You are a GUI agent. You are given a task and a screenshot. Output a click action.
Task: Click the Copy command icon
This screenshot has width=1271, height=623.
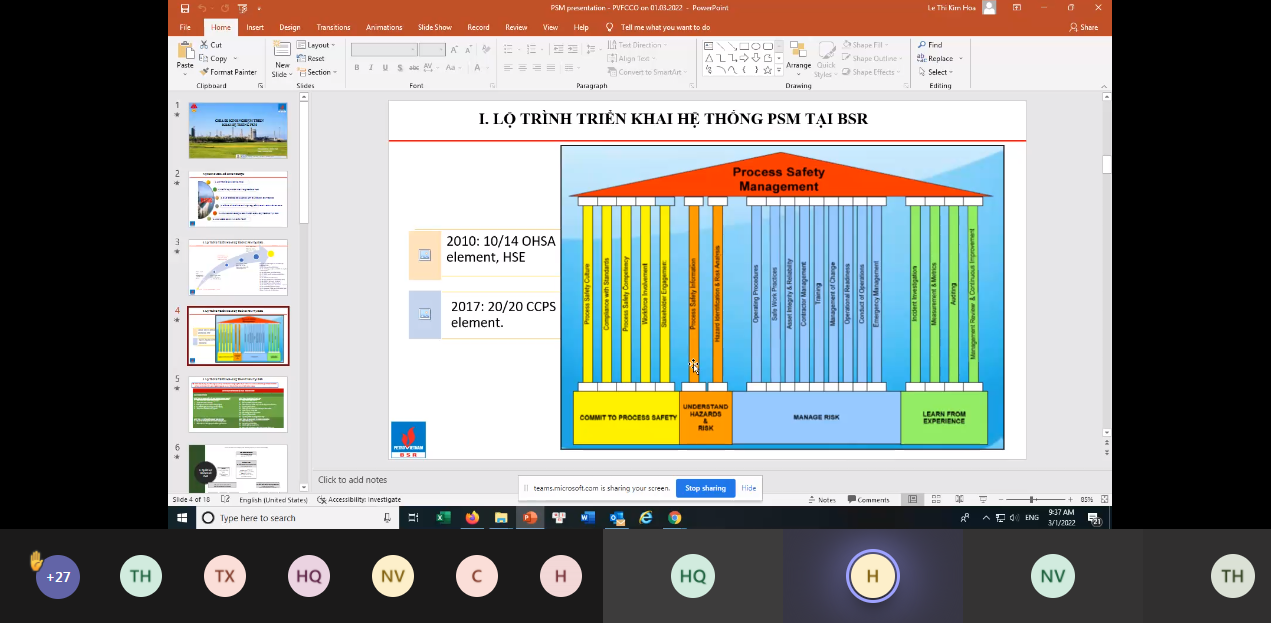204,58
